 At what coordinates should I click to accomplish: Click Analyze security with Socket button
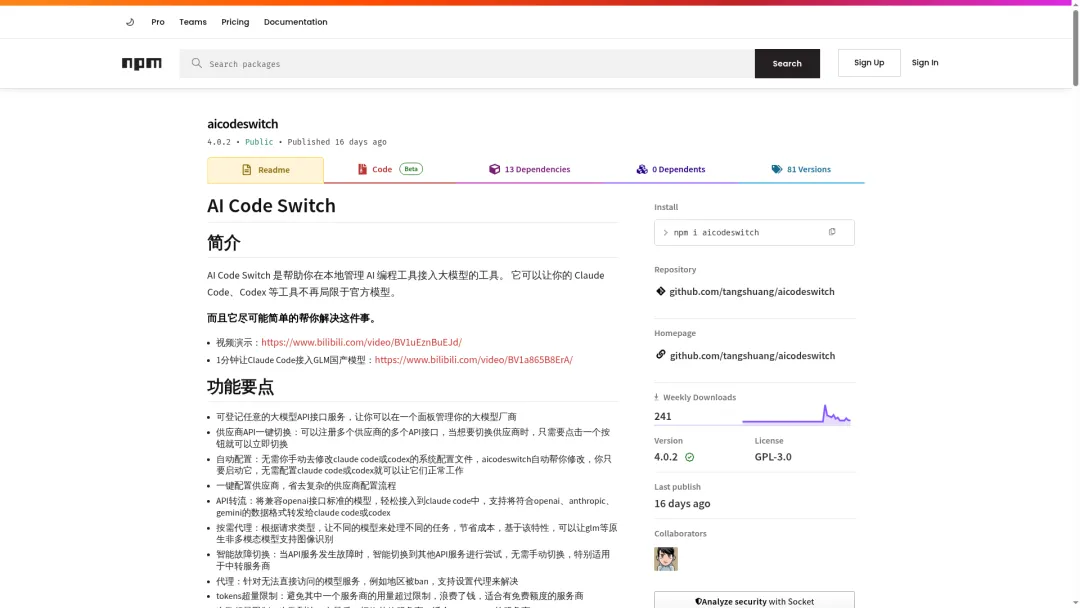(754, 600)
